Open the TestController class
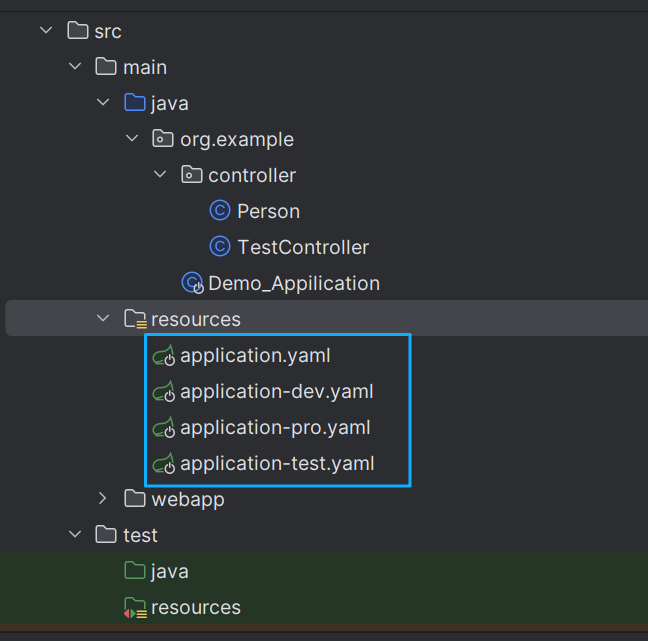 pyautogui.click(x=303, y=247)
